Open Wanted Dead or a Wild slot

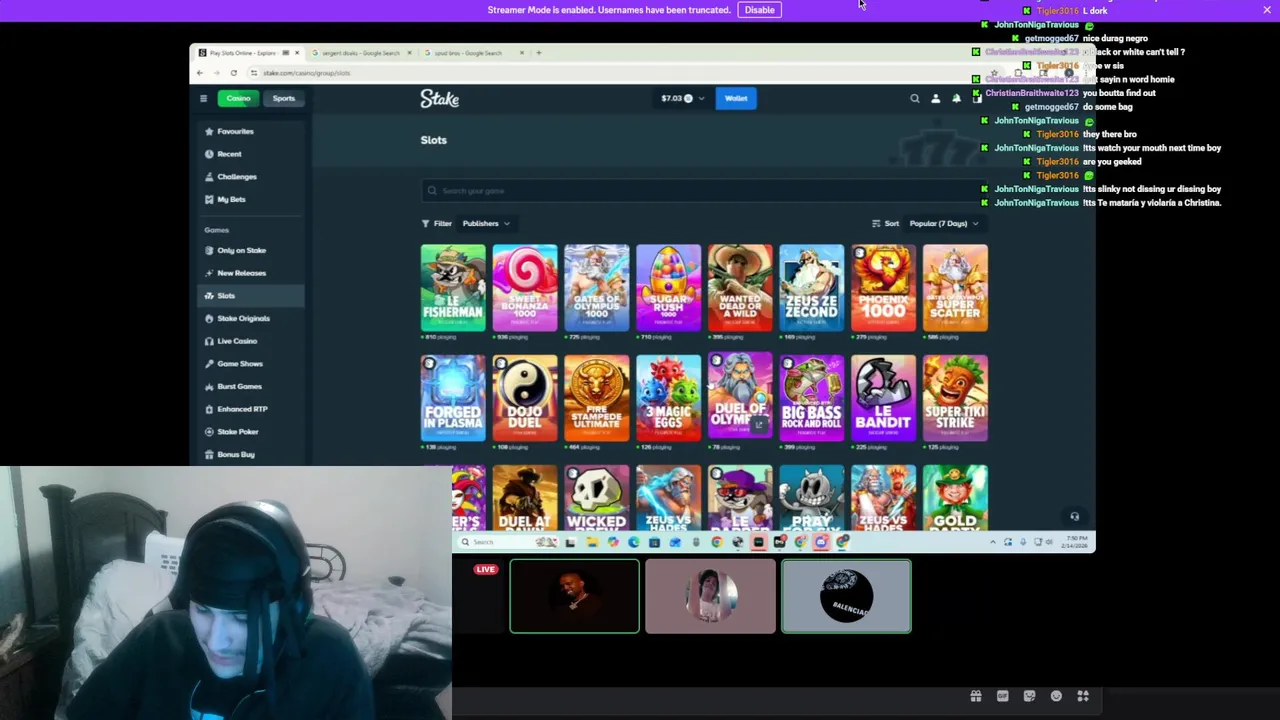click(740, 287)
